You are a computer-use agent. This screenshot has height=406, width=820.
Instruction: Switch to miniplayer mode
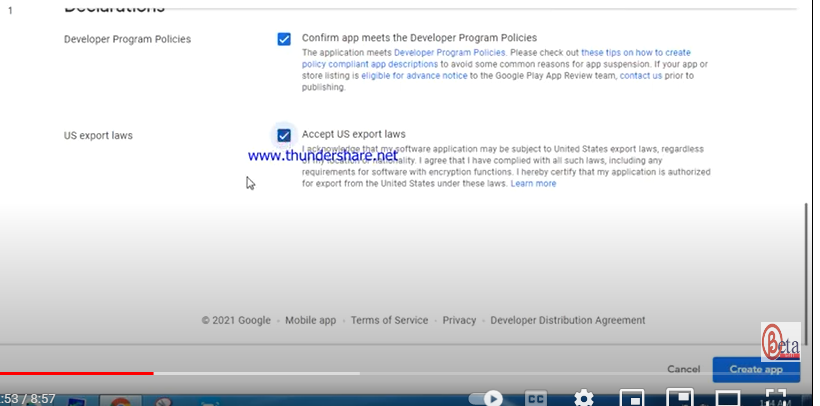632,398
